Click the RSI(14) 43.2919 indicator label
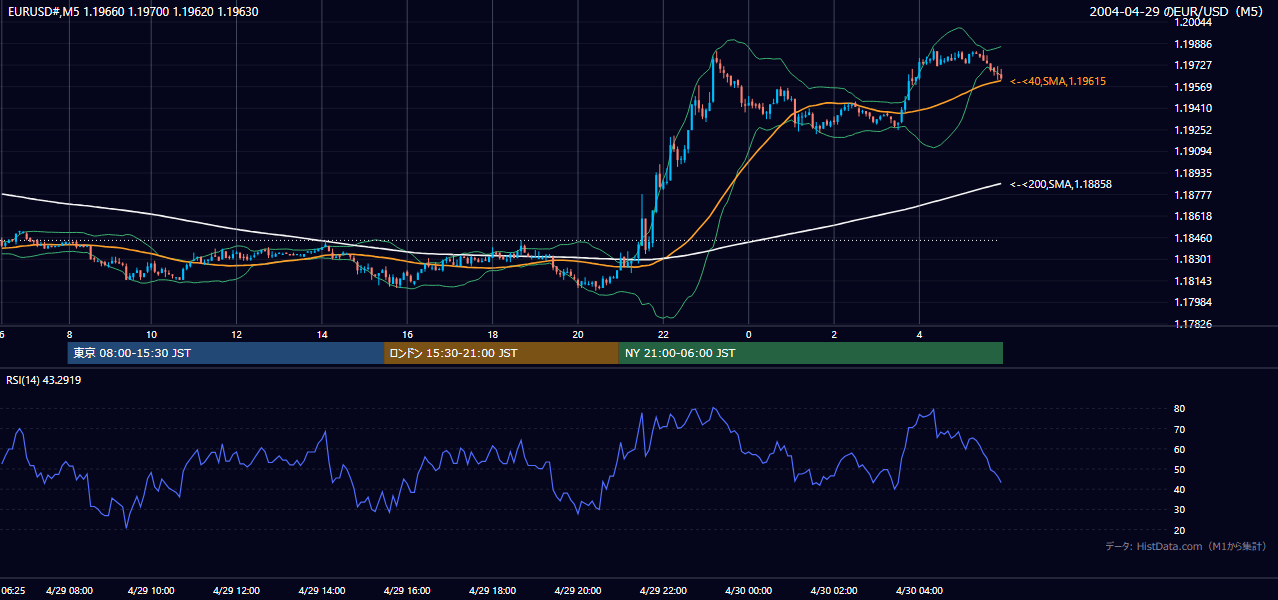Viewport: 1278px width, 600px height. point(44,380)
